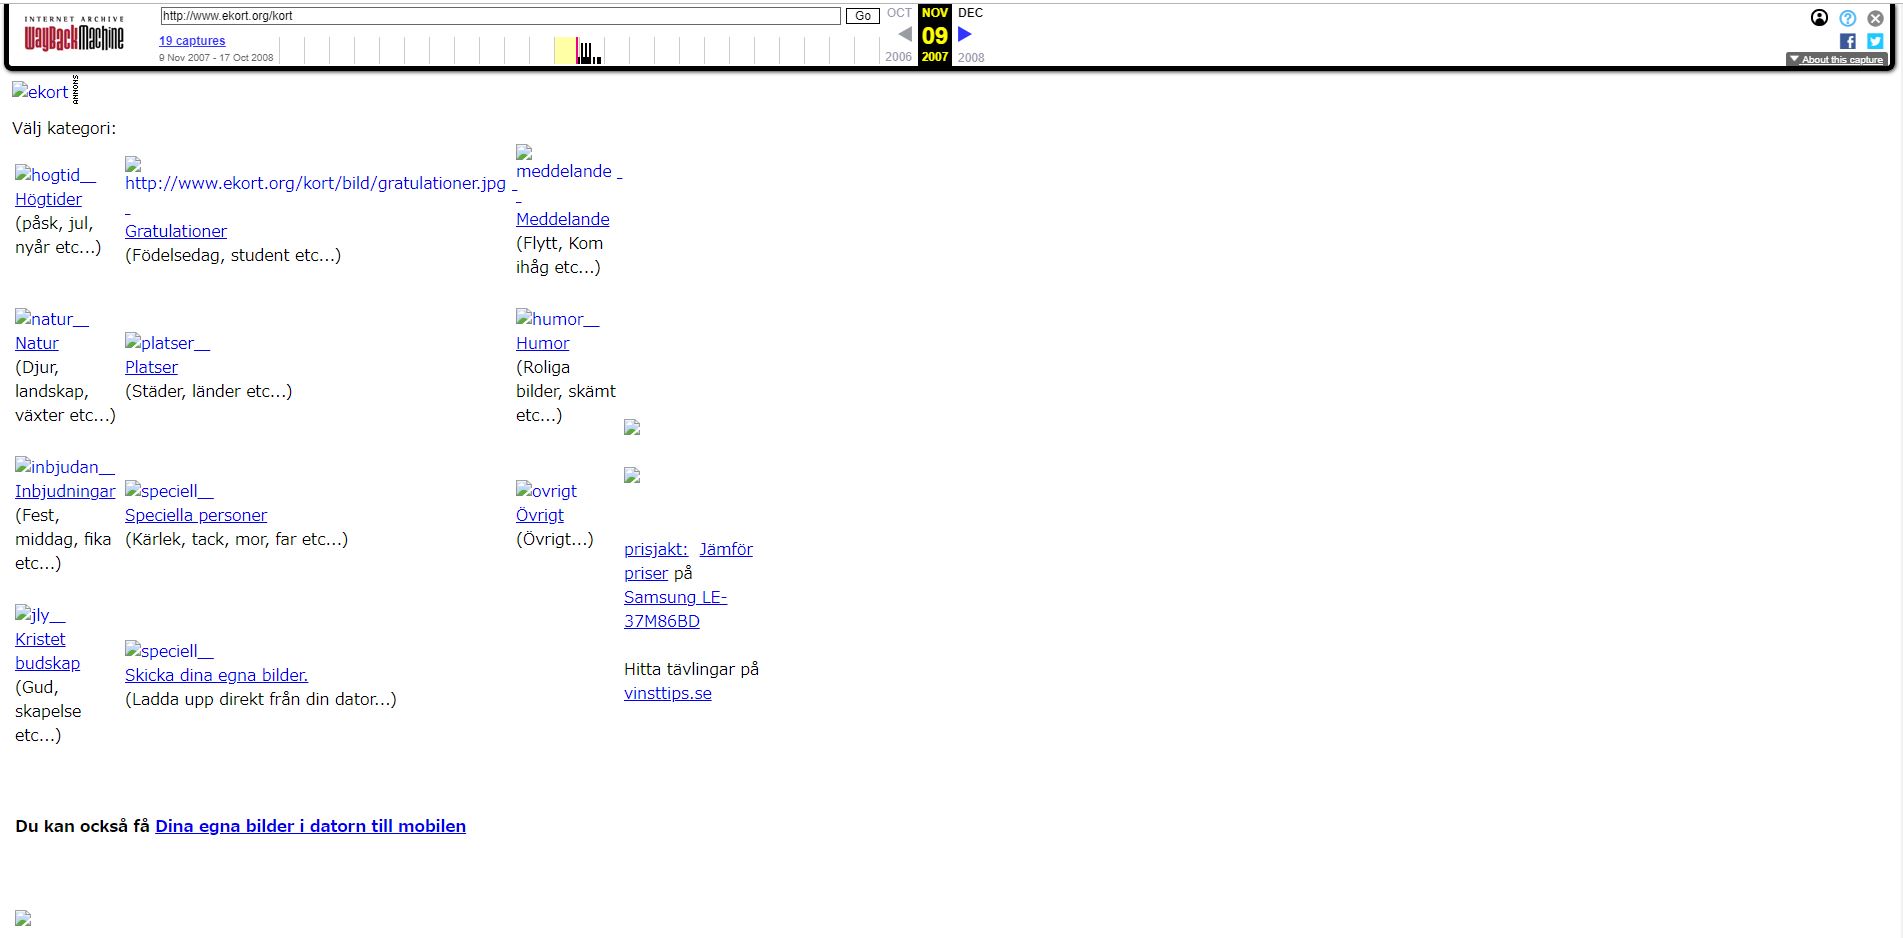Screen dimensions: 1903x938
Task: Open the Gratulationer category link
Action: (176, 231)
